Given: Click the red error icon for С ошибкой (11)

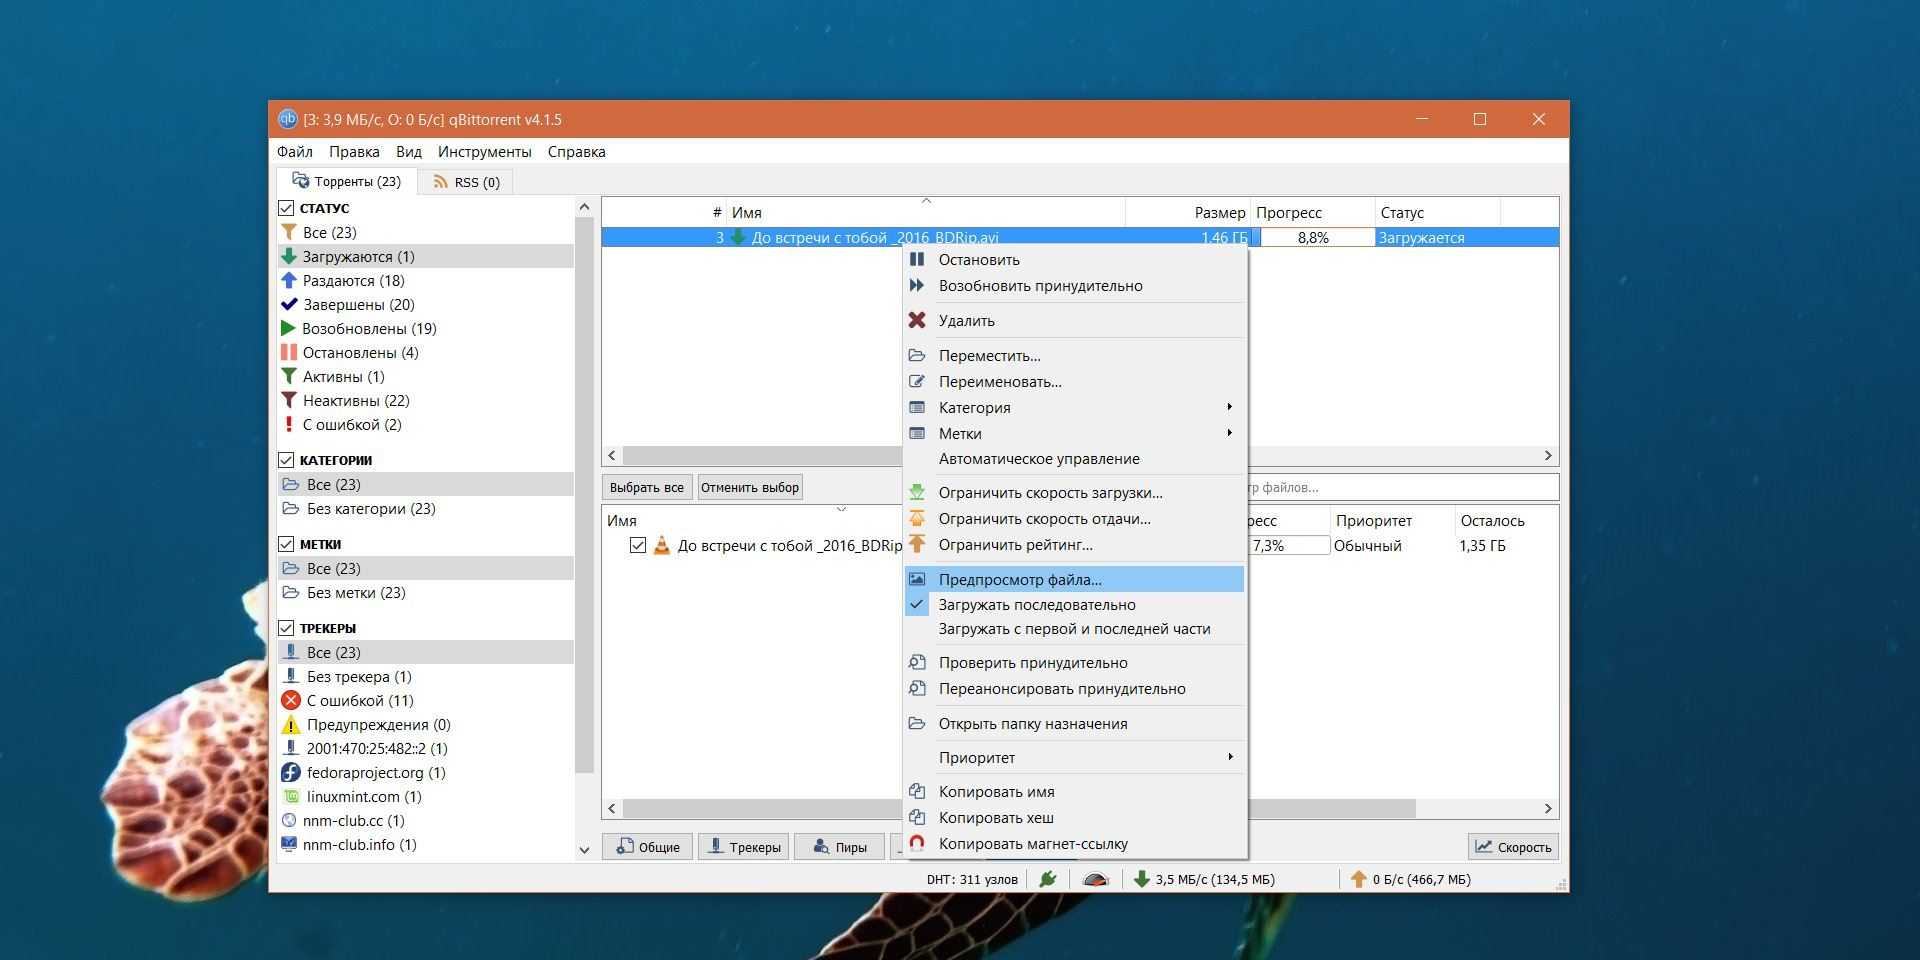Looking at the screenshot, I should click(x=291, y=701).
